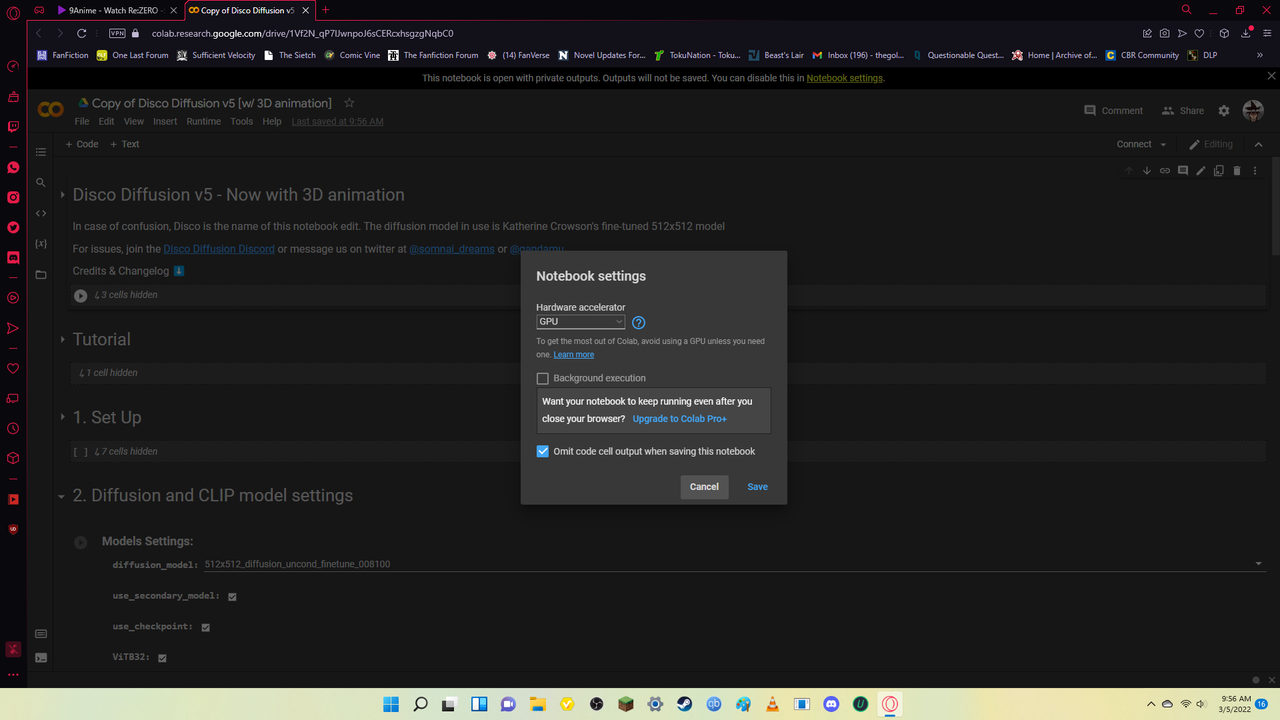Open more cell actions menu
This screenshot has height=720, width=1280.
click(x=1255, y=171)
